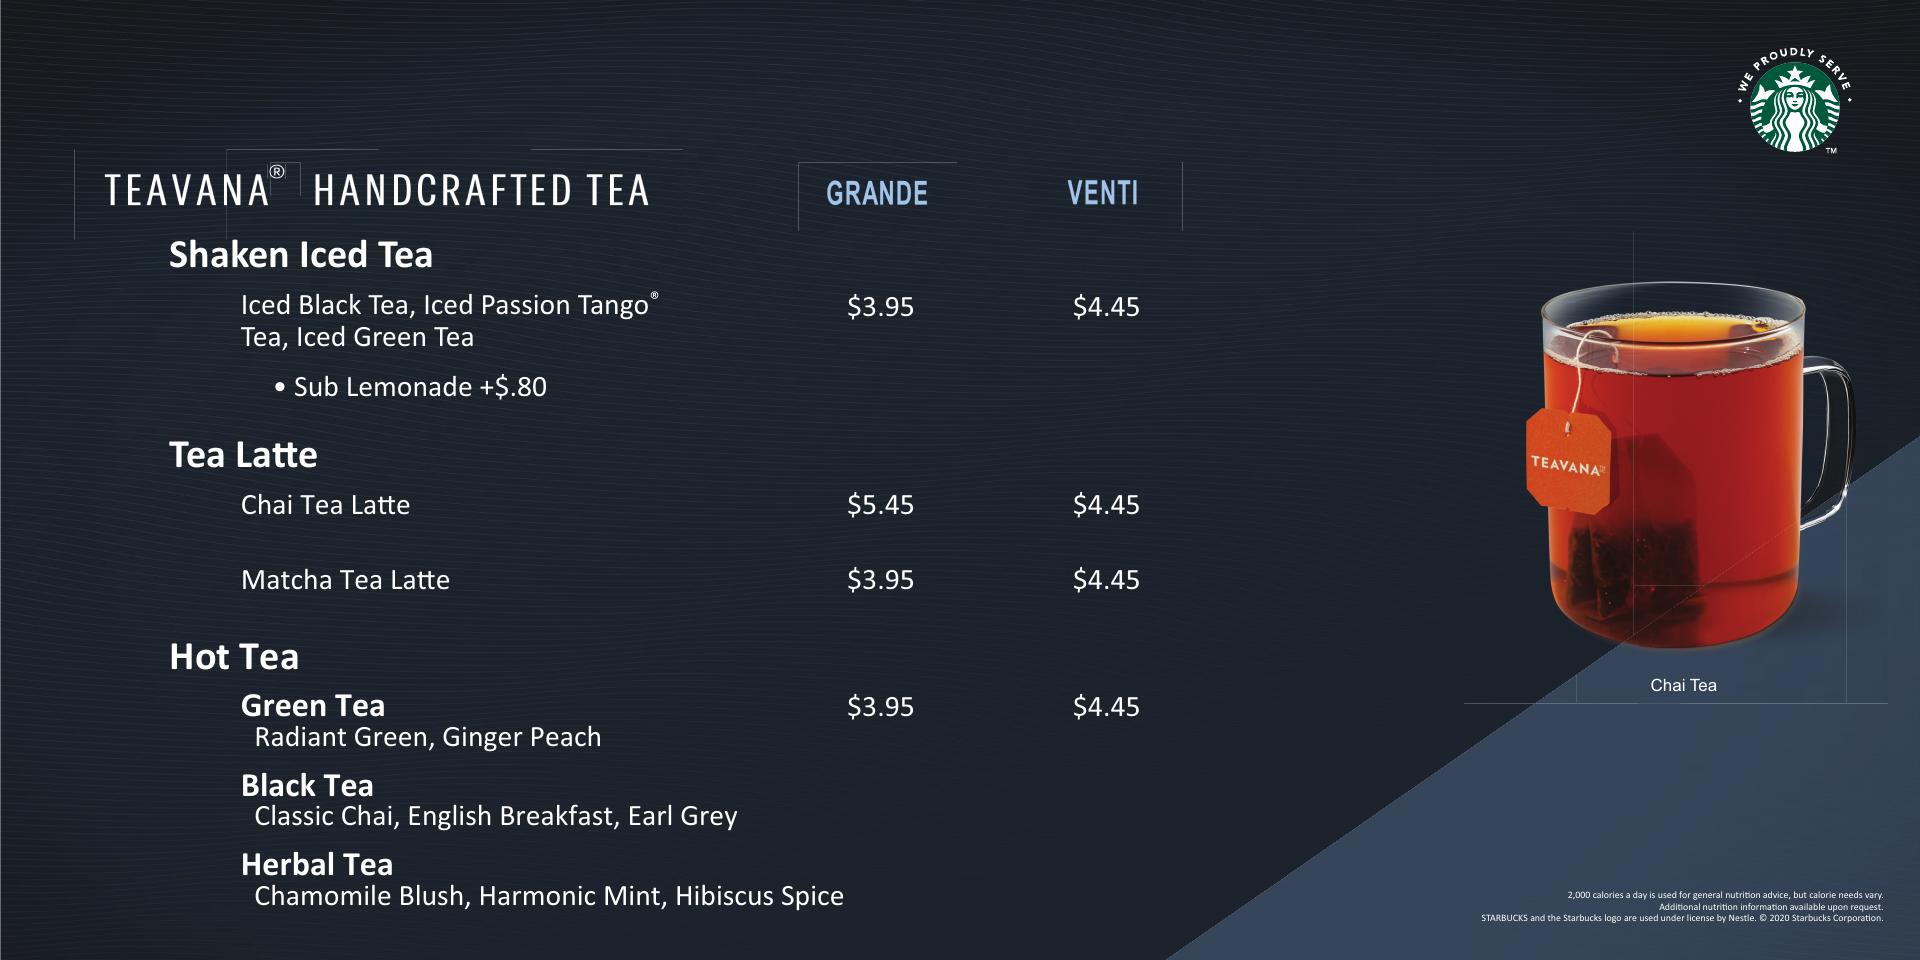1920x960 pixels.
Task: Select the Chai Tea Latte item
Action: point(325,505)
